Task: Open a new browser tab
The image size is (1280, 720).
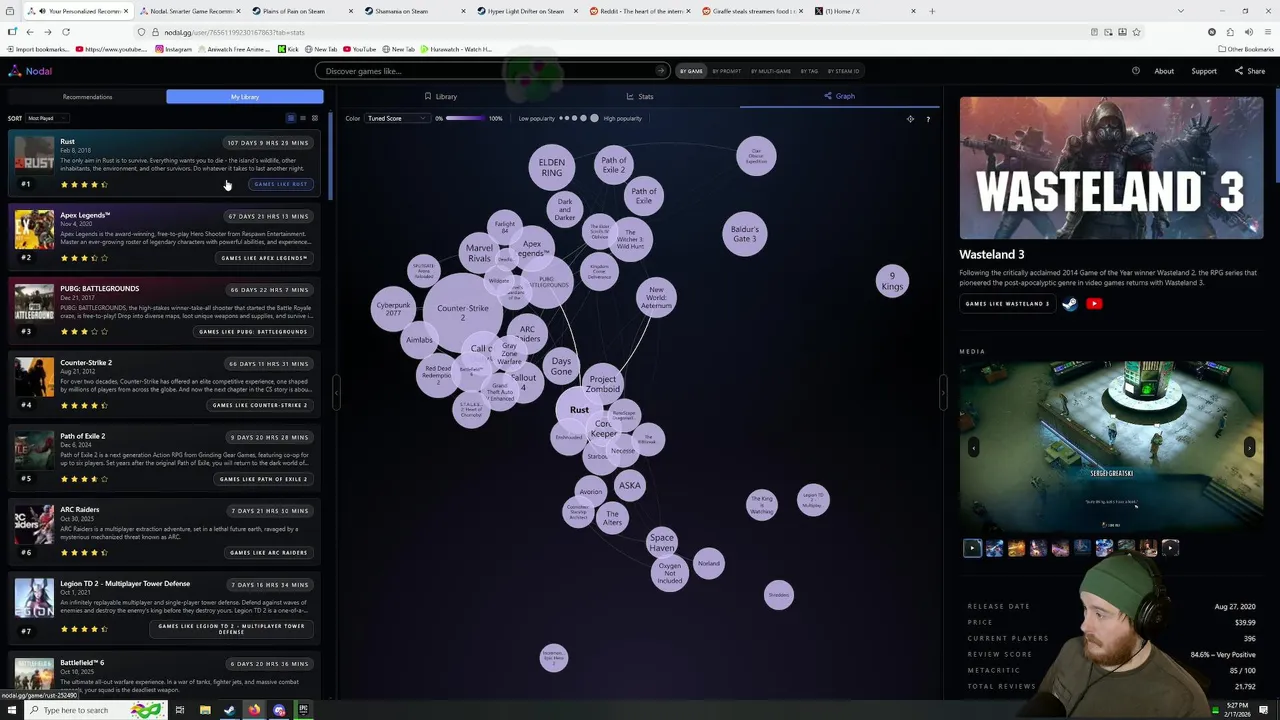Action: pos(932,11)
